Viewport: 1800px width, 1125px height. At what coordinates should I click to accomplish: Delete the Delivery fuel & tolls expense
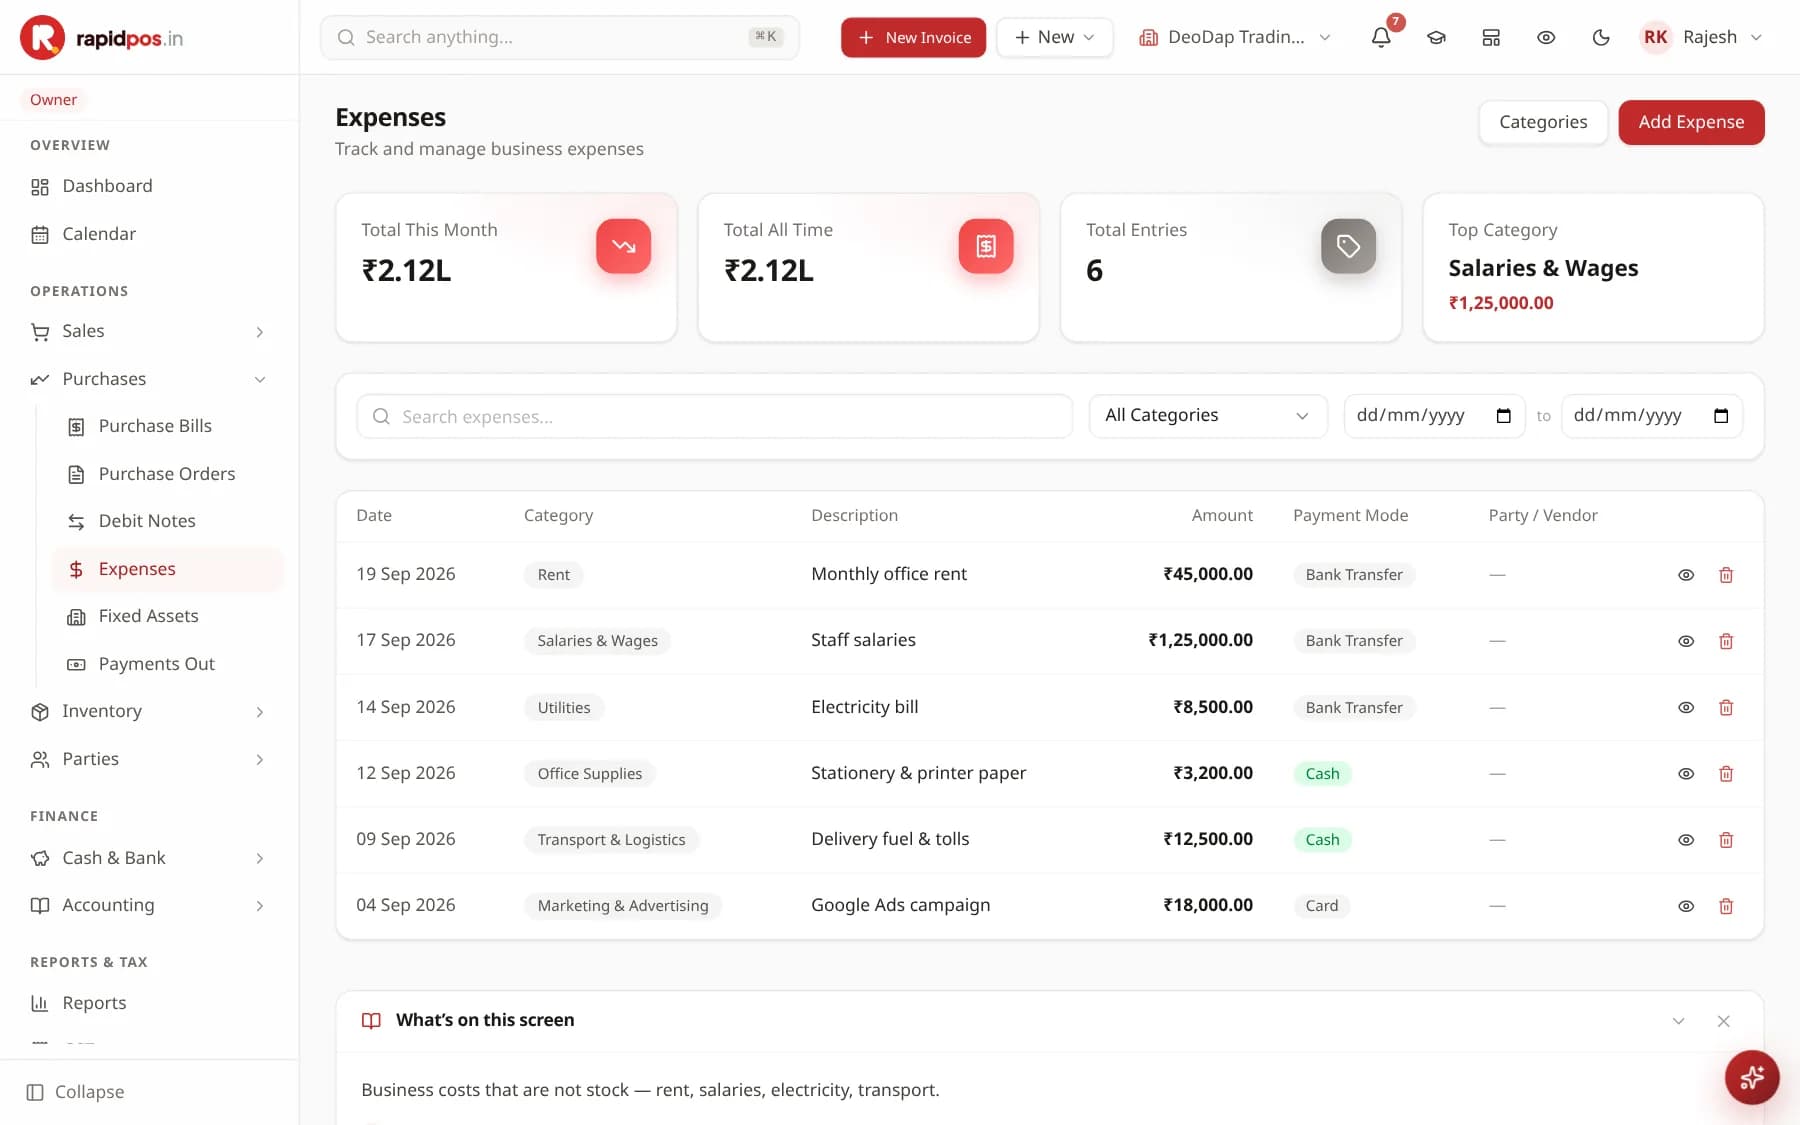1726,840
